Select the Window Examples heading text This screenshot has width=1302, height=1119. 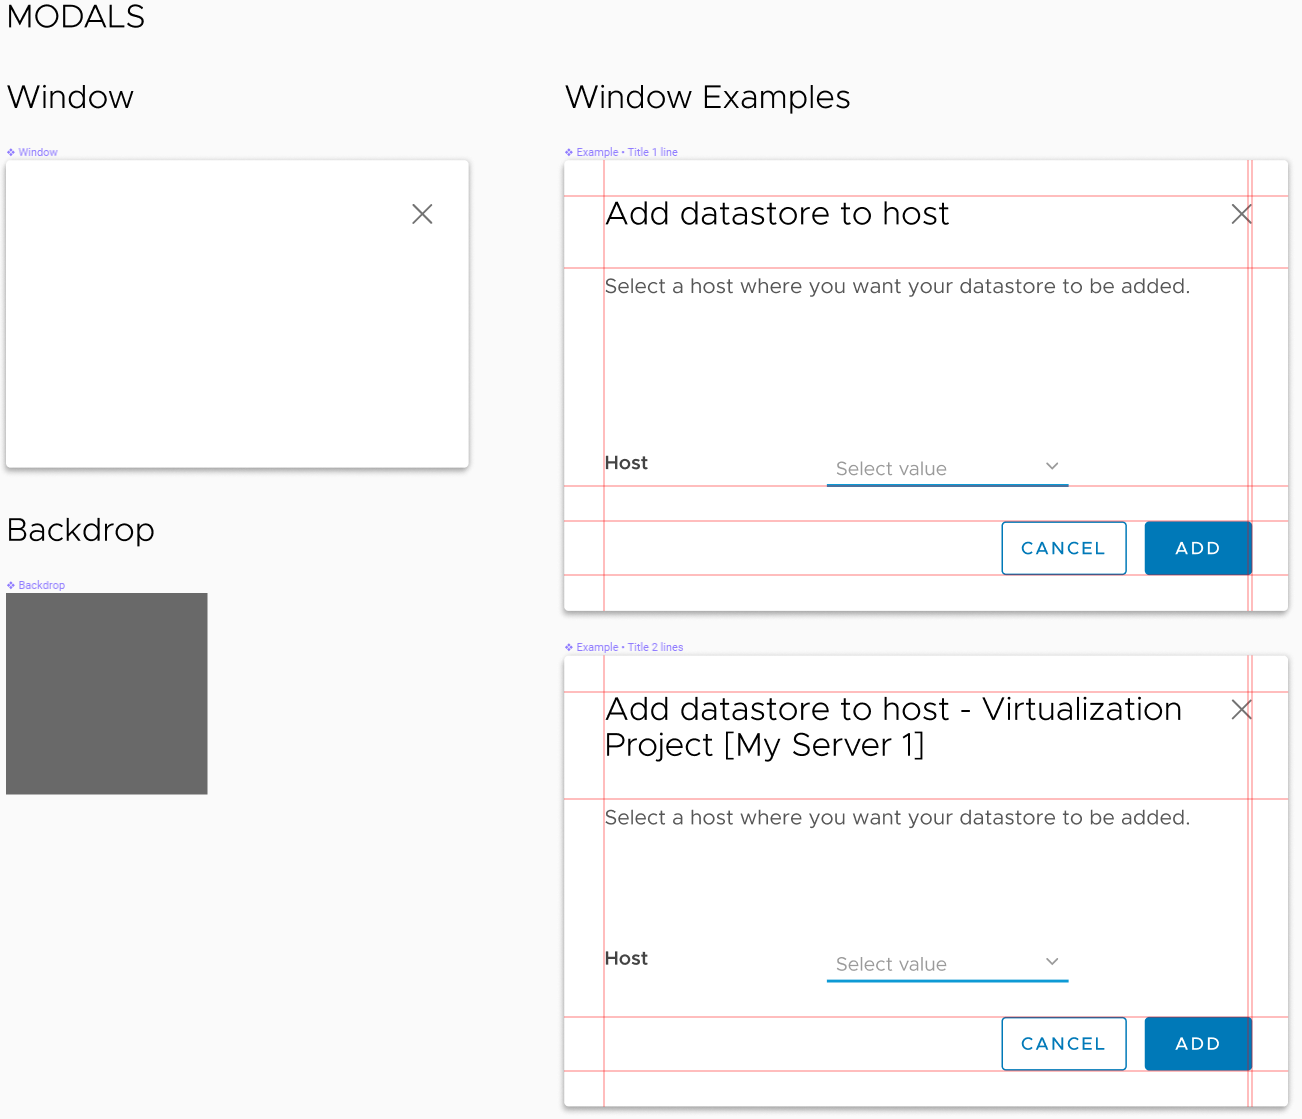point(708,97)
